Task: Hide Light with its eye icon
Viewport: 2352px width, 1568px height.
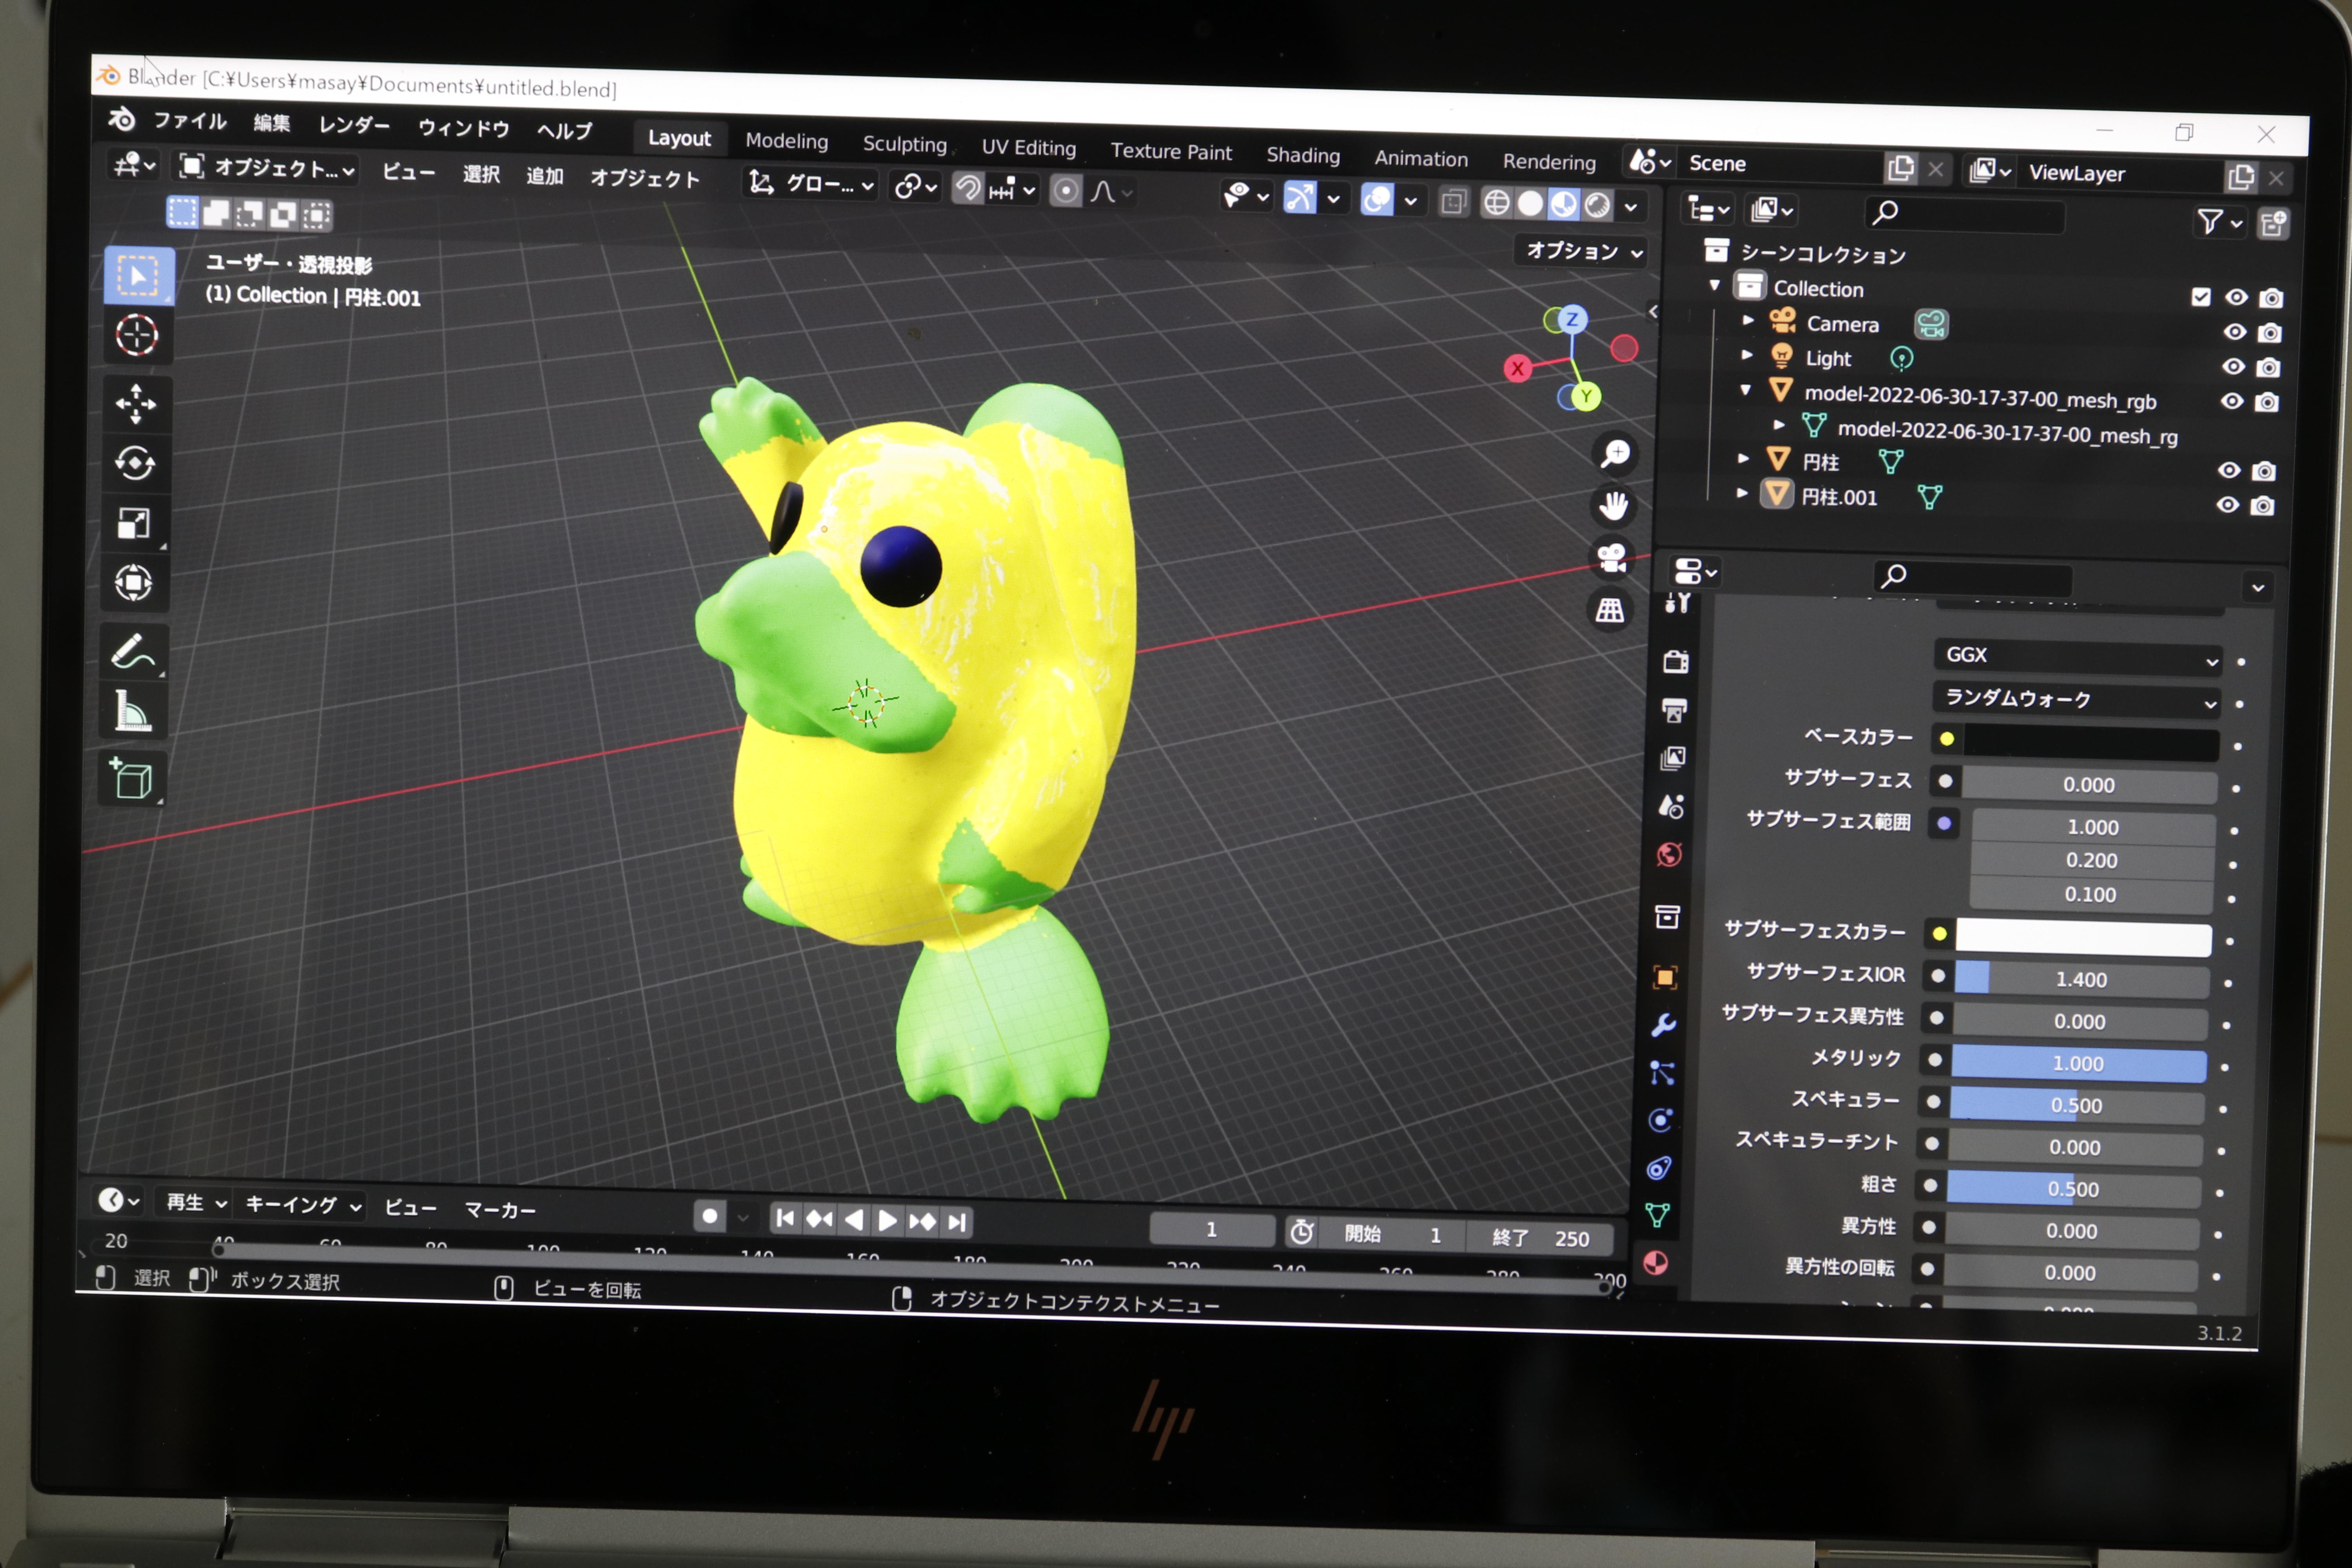Action: coord(2233,367)
